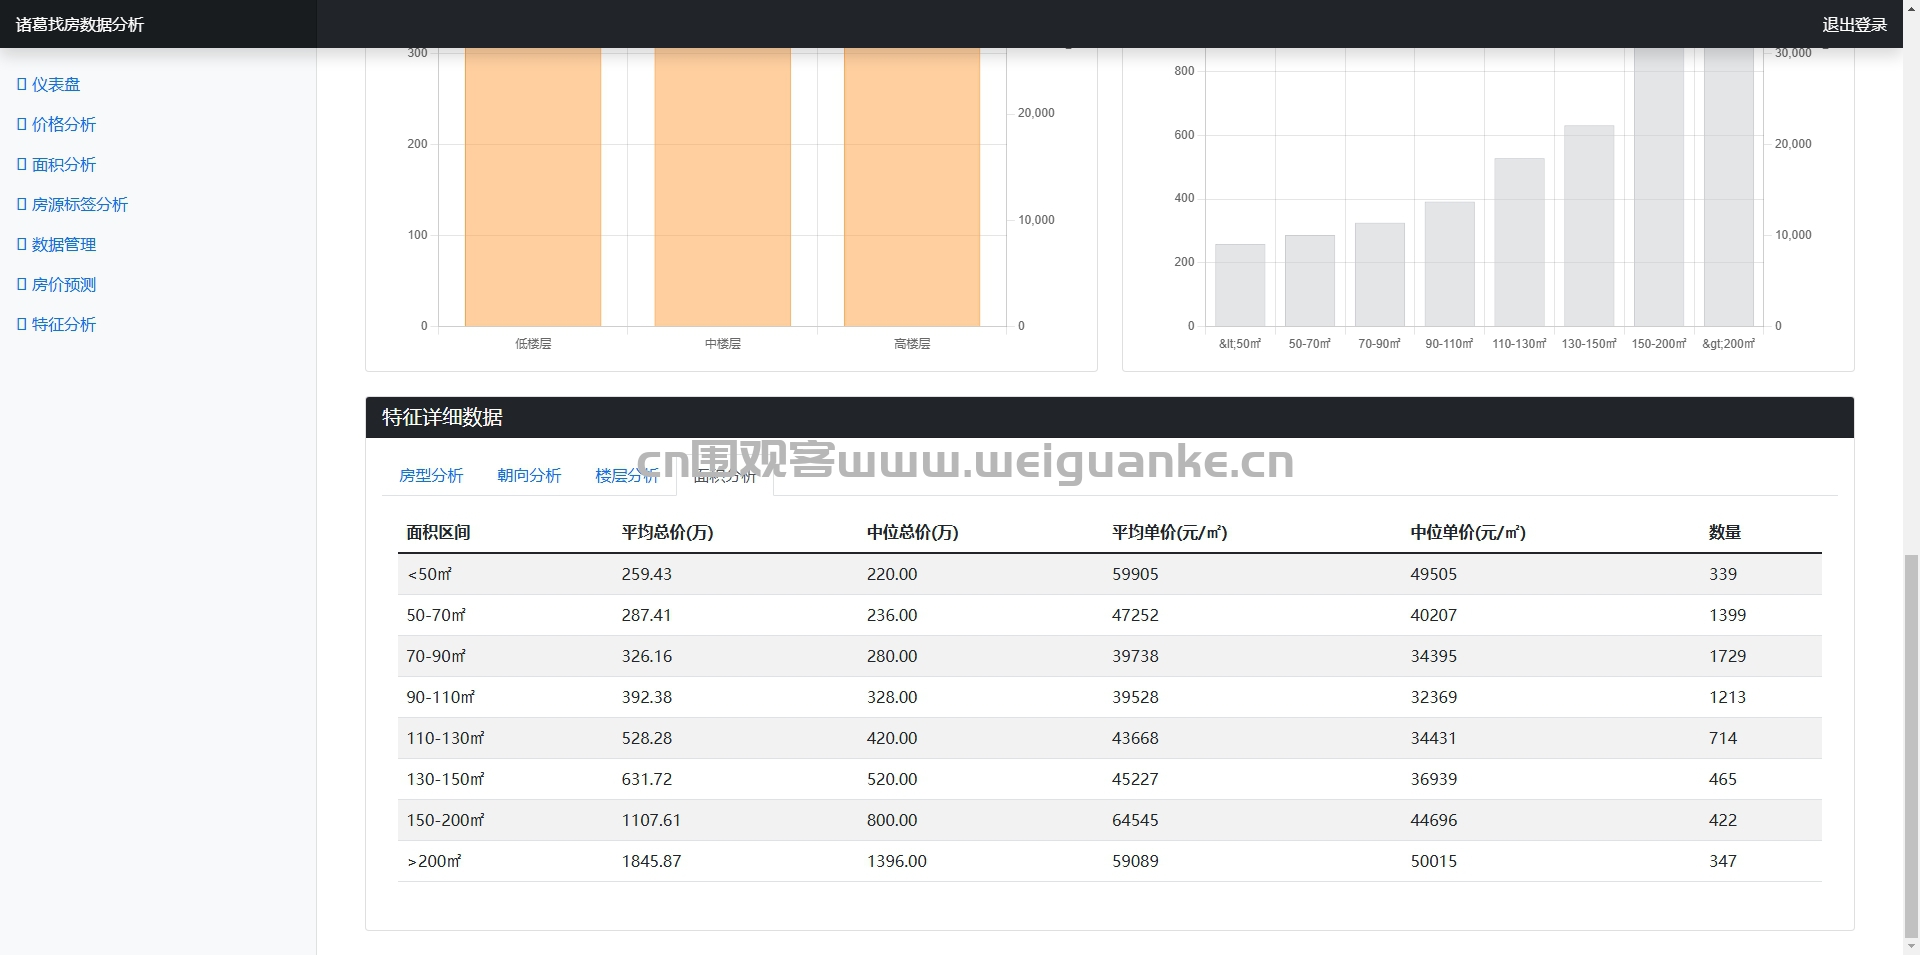The image size is (1920, 955).
Task: Click the 90-110㎡ gray bar
Action: [1450, 264]
